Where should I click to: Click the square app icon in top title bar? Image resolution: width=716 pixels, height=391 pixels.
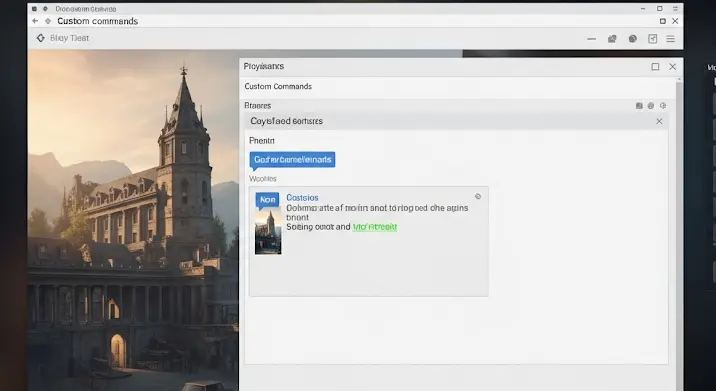click(x=34, y=9)
